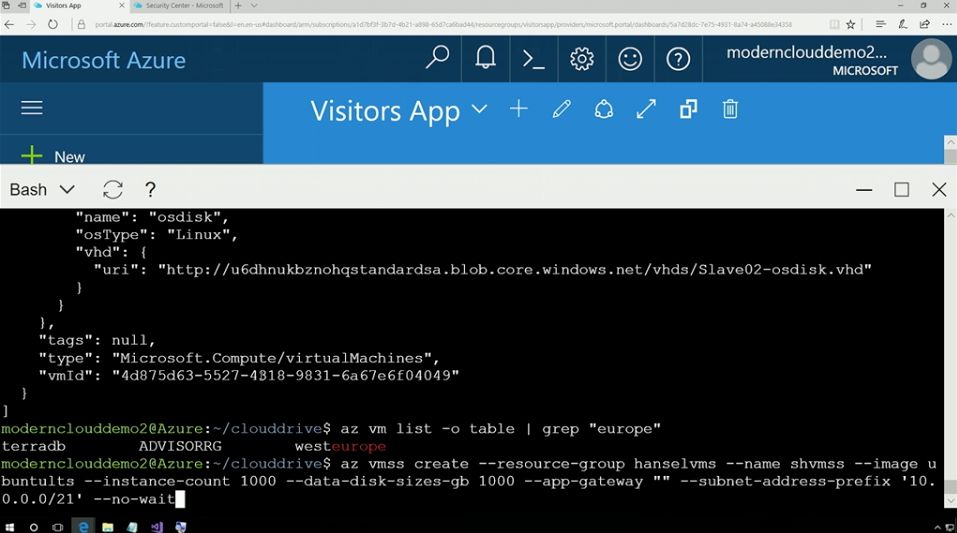Expand the Visitors App dashboard selector
Screen dimensions: 957x533
480,110
